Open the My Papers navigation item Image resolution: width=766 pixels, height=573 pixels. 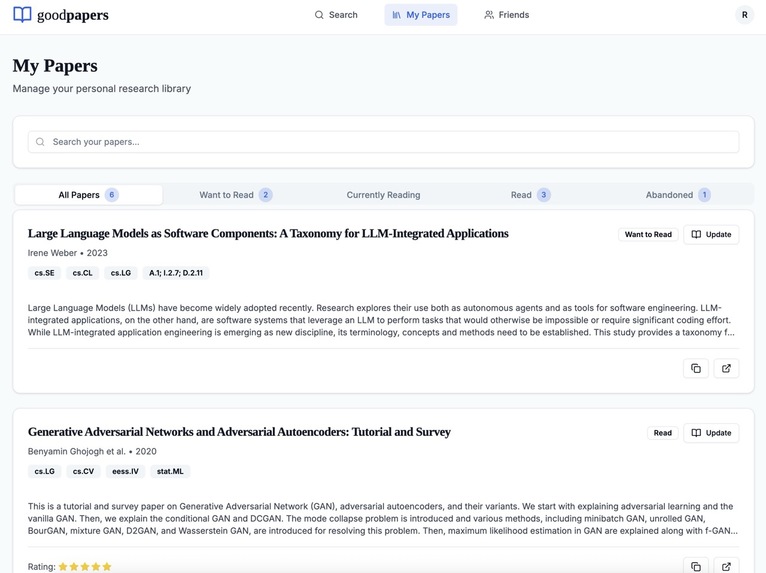(421, 15)
